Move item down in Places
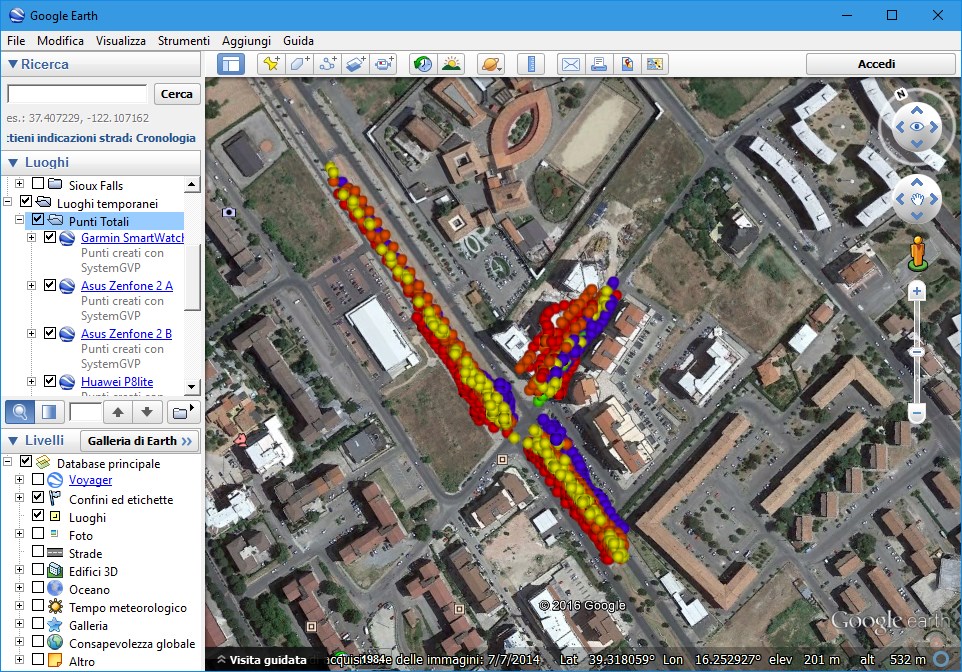The width and height of the screenshot is (962, 672). pos(147,412)
